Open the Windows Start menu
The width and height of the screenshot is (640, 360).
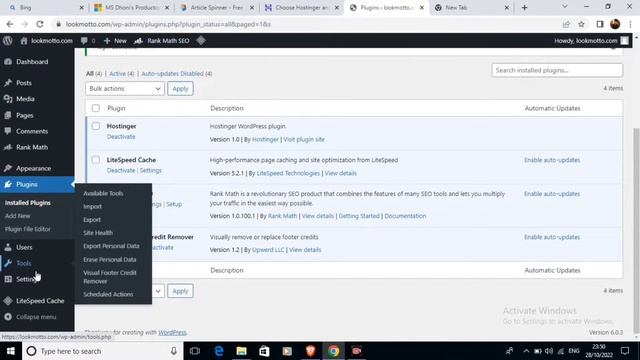coord(11,351)
